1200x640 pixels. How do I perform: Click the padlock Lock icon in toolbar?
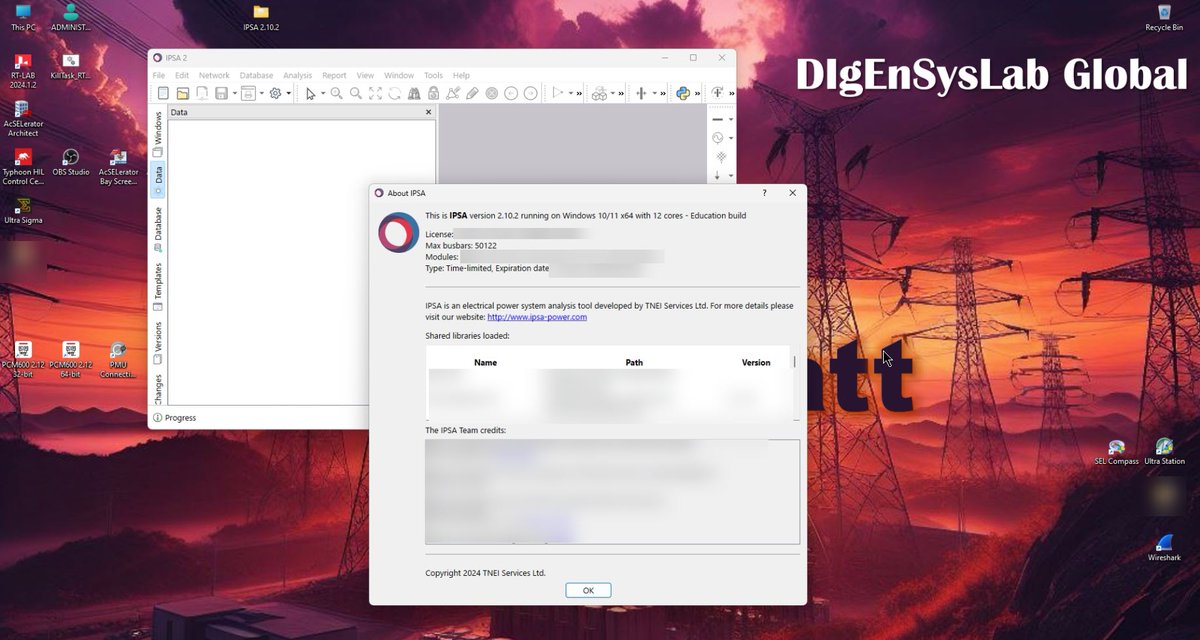pyautogui.click(x=433, y=93)
